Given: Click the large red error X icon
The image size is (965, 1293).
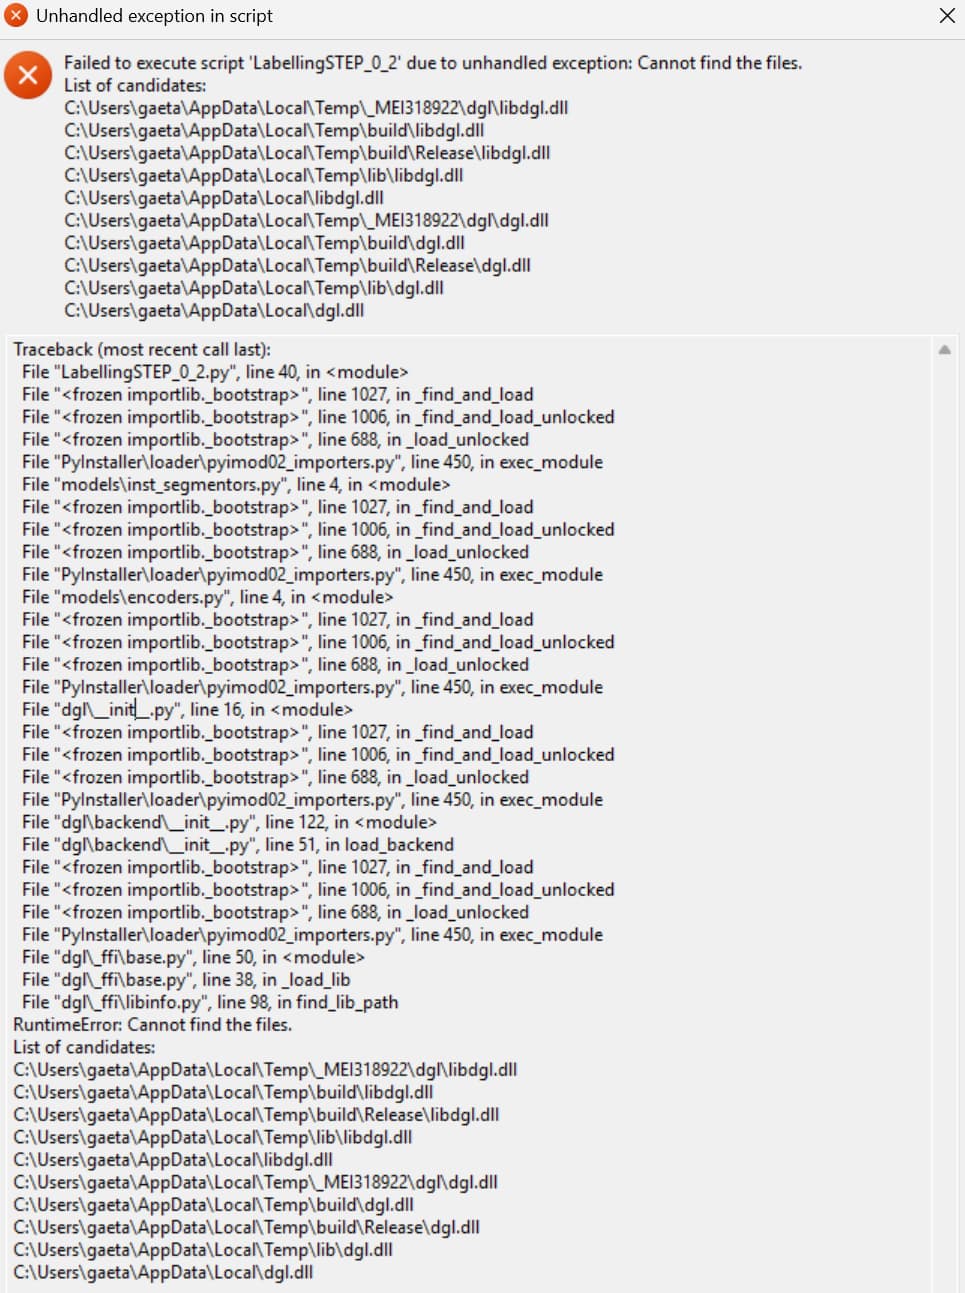Looking at the screenshot, I should 28,75.
